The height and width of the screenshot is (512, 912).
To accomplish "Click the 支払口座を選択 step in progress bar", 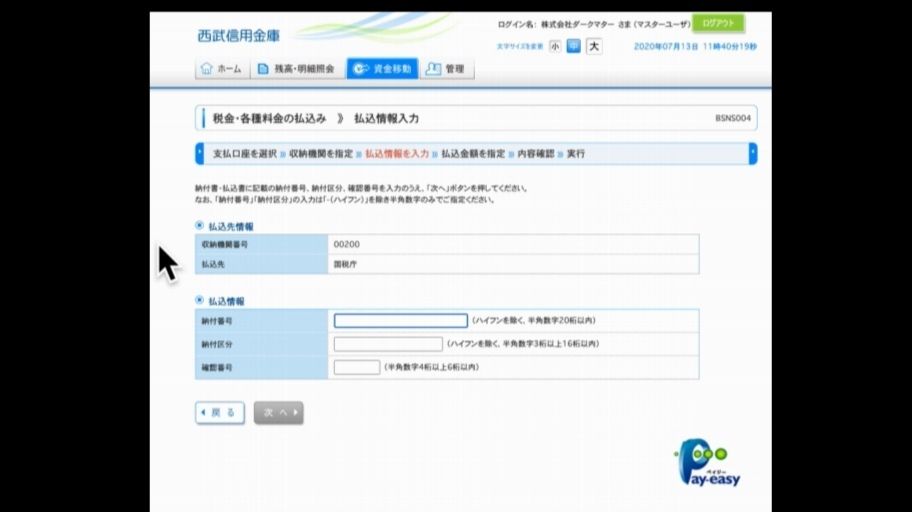I will (244, 154).
